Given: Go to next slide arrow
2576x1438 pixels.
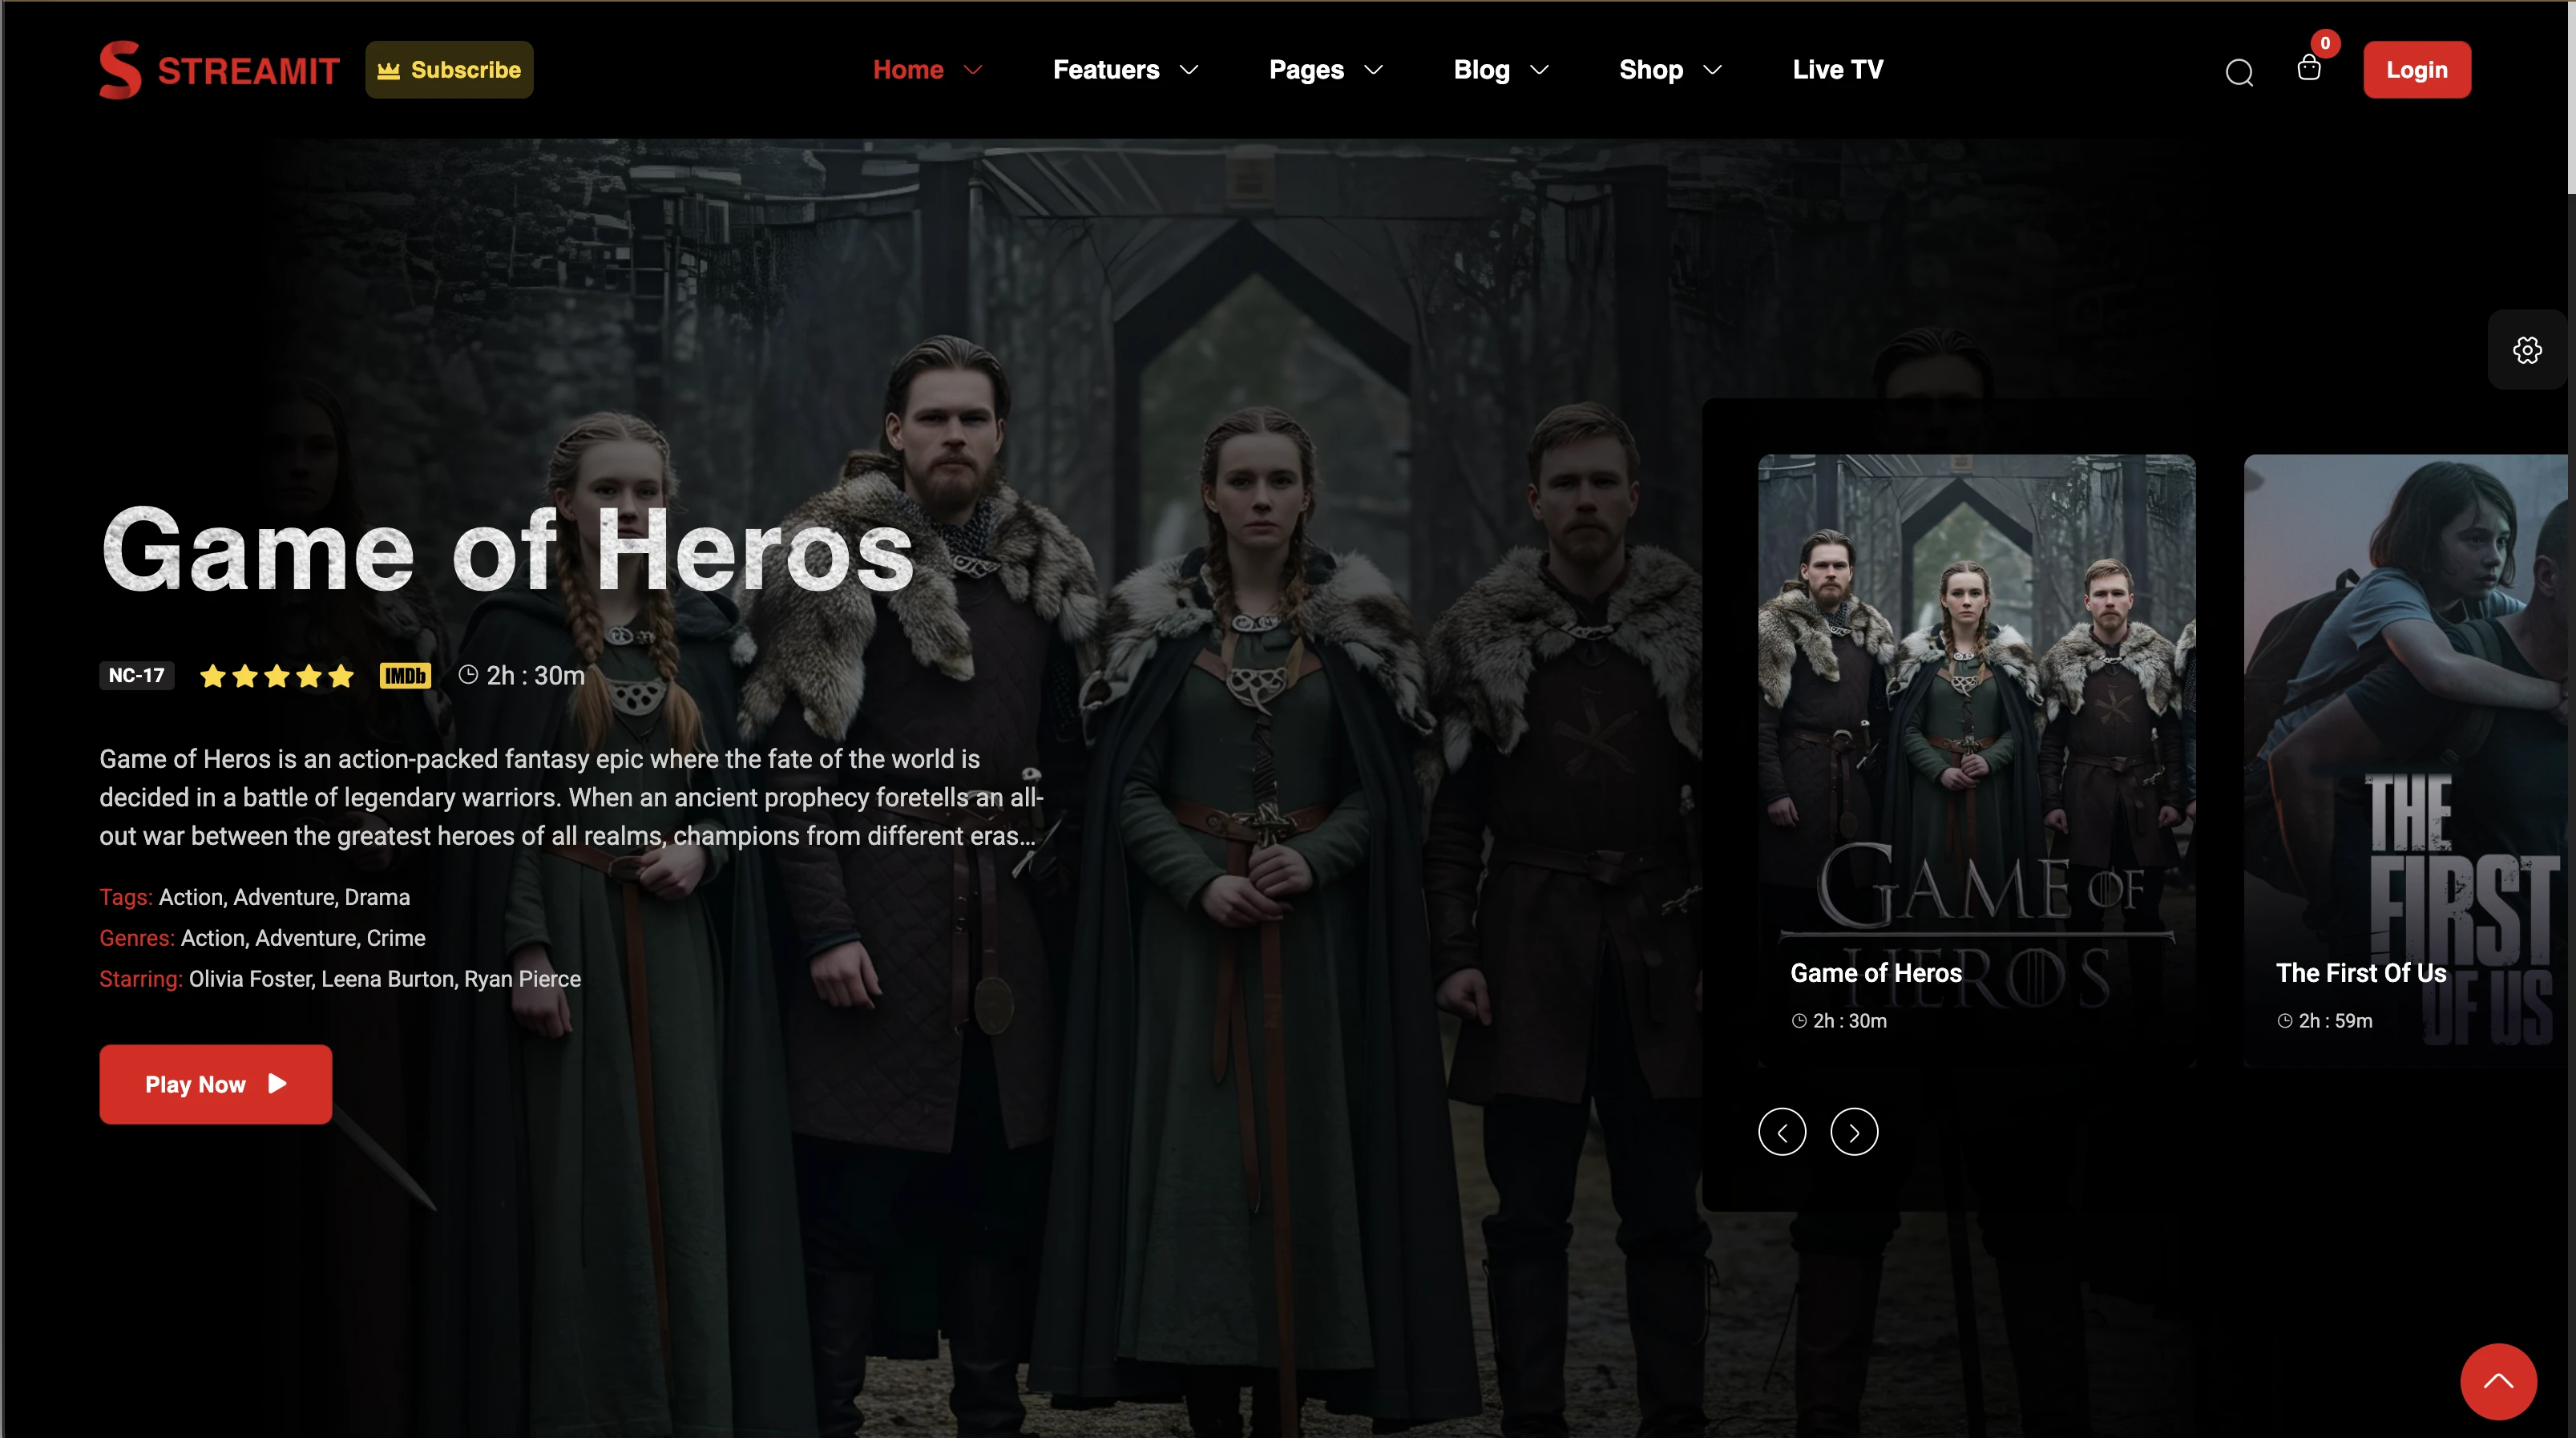Looking at the screenshot, I should 1854,1132.
